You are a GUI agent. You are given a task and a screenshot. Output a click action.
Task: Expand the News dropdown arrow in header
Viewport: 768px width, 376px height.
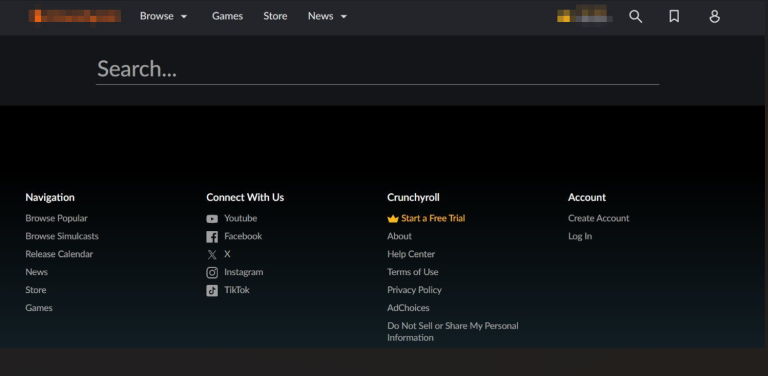344,17
